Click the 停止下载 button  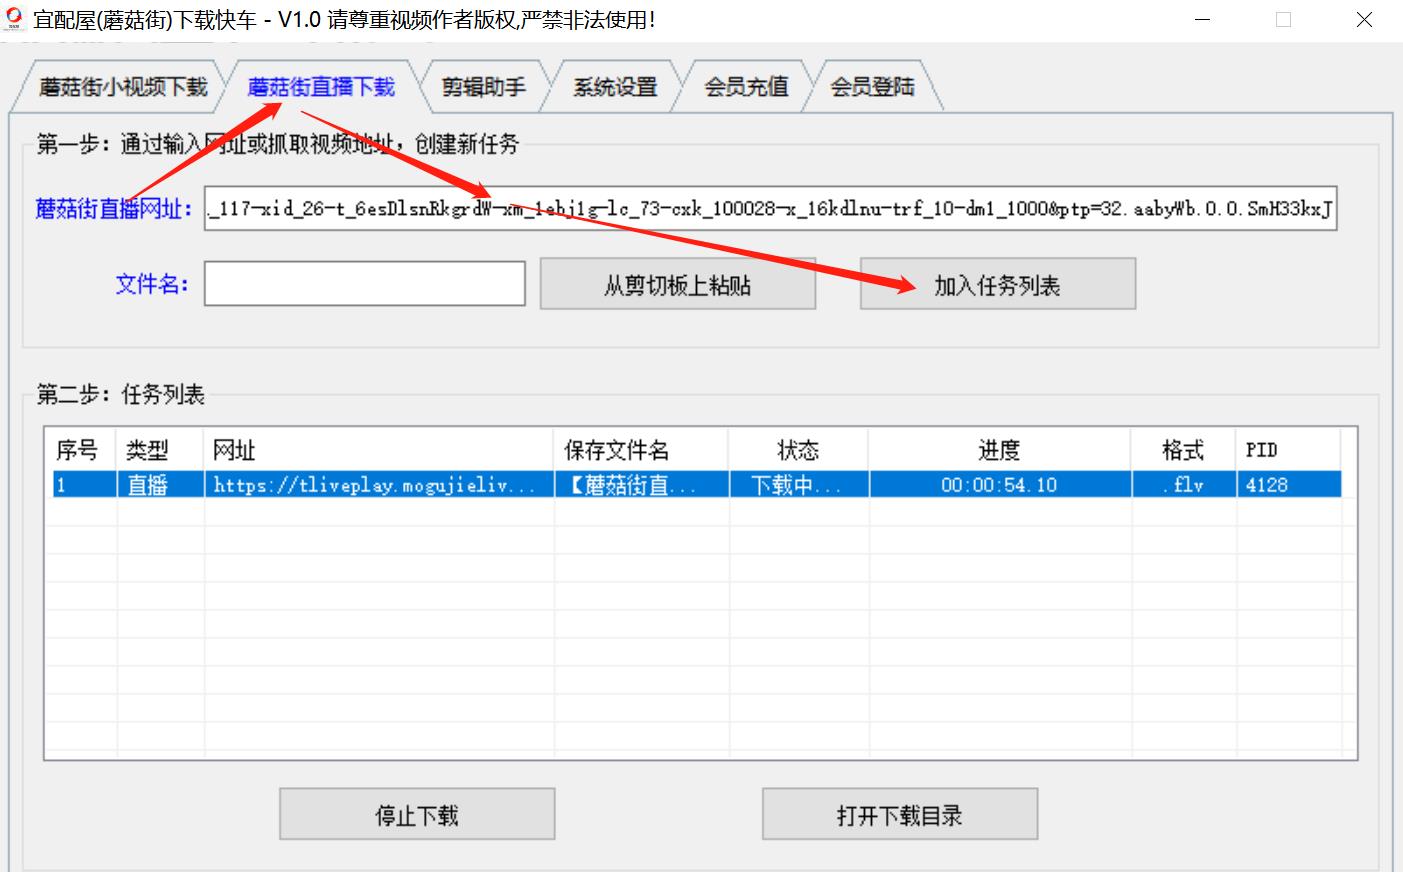pyautogui.click(x=417, y=815)
